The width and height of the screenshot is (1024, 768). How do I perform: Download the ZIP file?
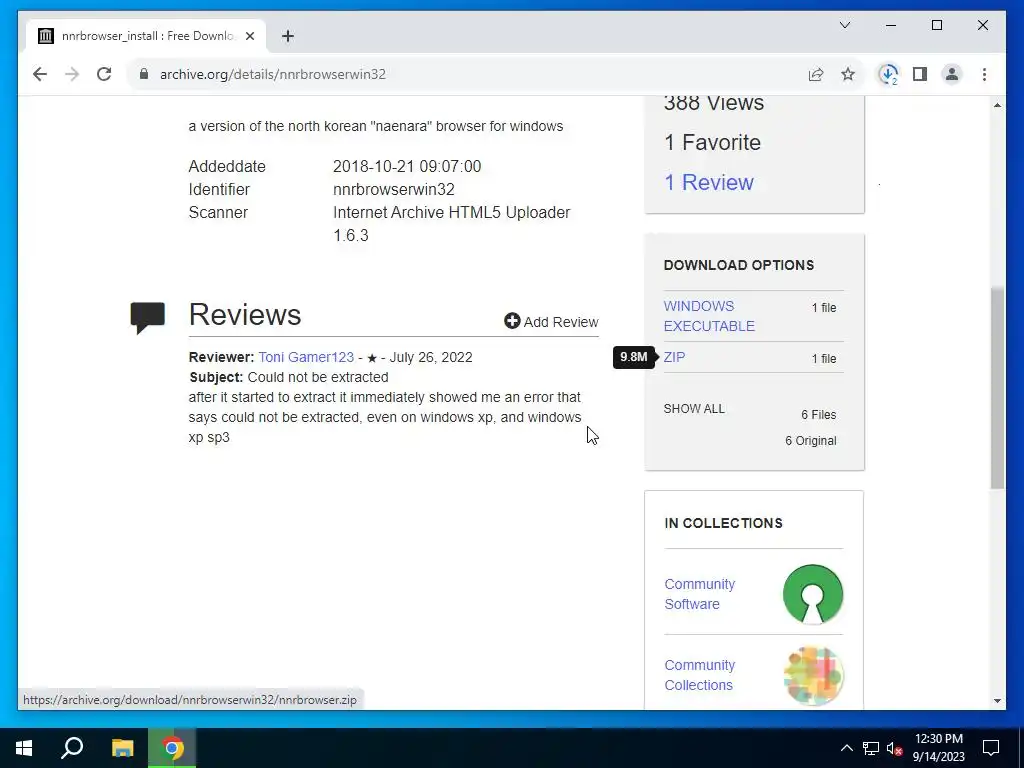(x=674, y=357)
